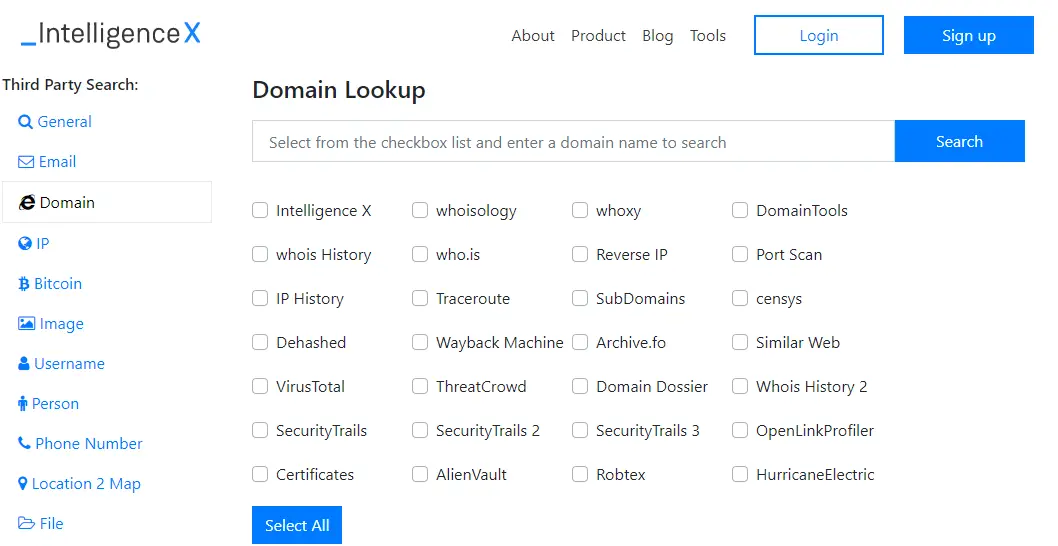Viewport: 1058px width, 546px height.
Task: Click the user icon beside Username
Action: coord(24,364)
